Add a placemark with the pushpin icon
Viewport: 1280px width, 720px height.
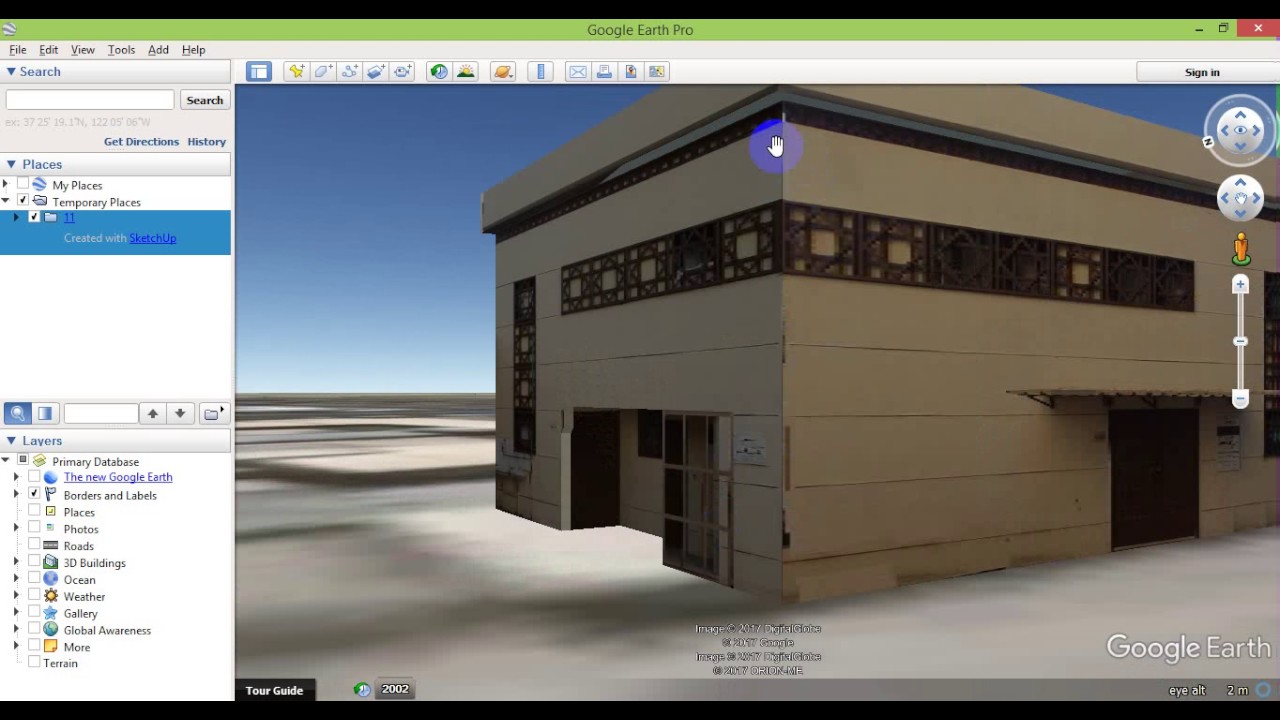point(296,71)
